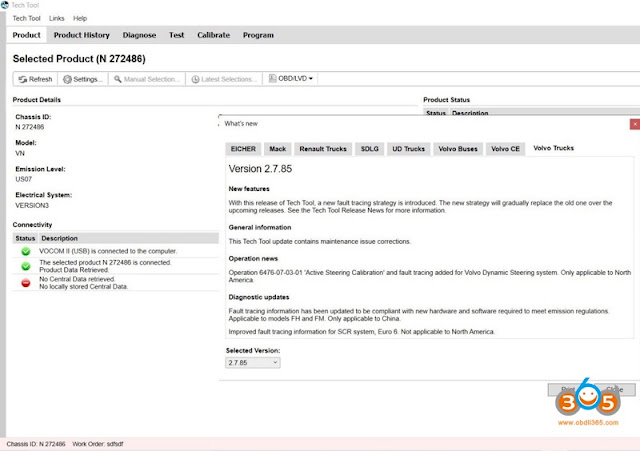This screenshot has width=640, height=451.
Task: Select the Volvo Buses tab
Action: tap(458, 149)
